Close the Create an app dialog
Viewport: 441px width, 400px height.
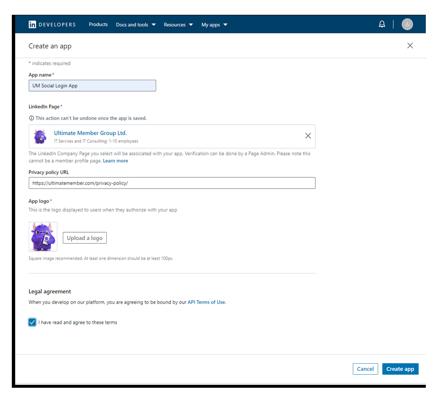(x=410, y=46)
